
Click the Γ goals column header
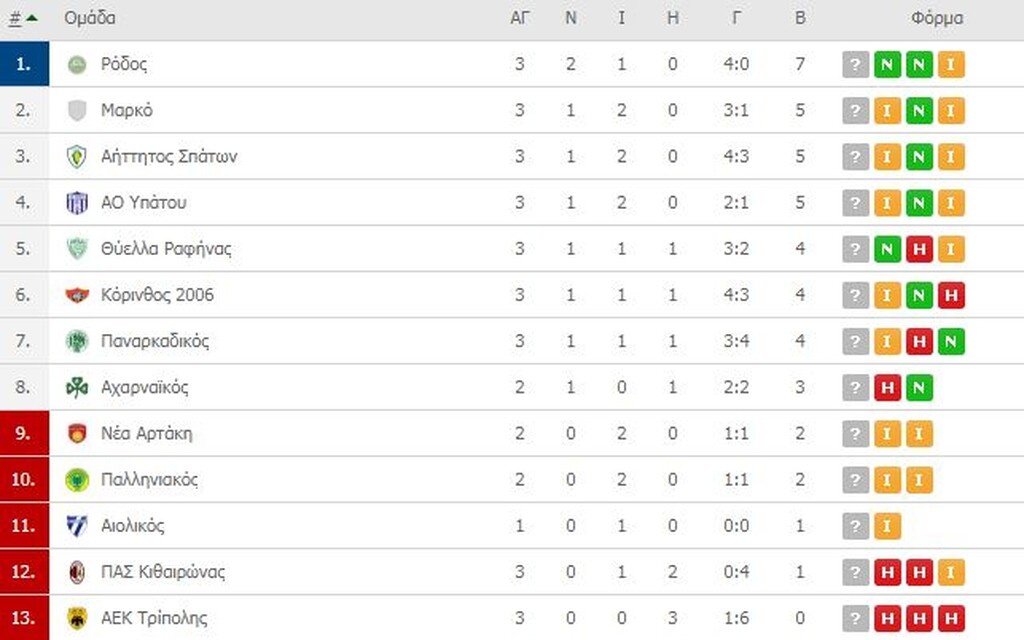click(735, 18)
